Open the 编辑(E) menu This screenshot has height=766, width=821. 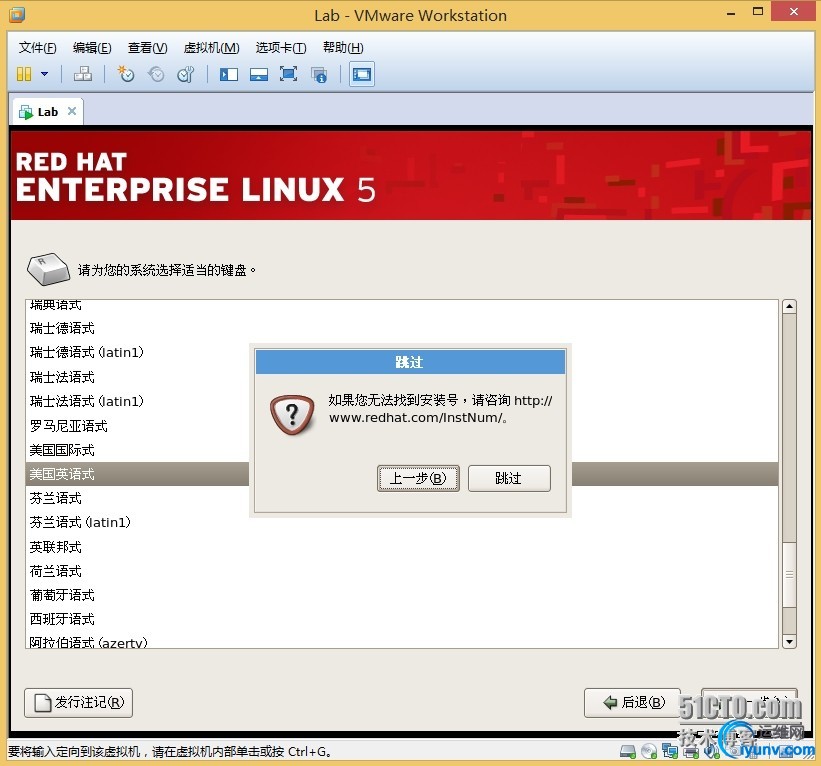tap(92, 48)
